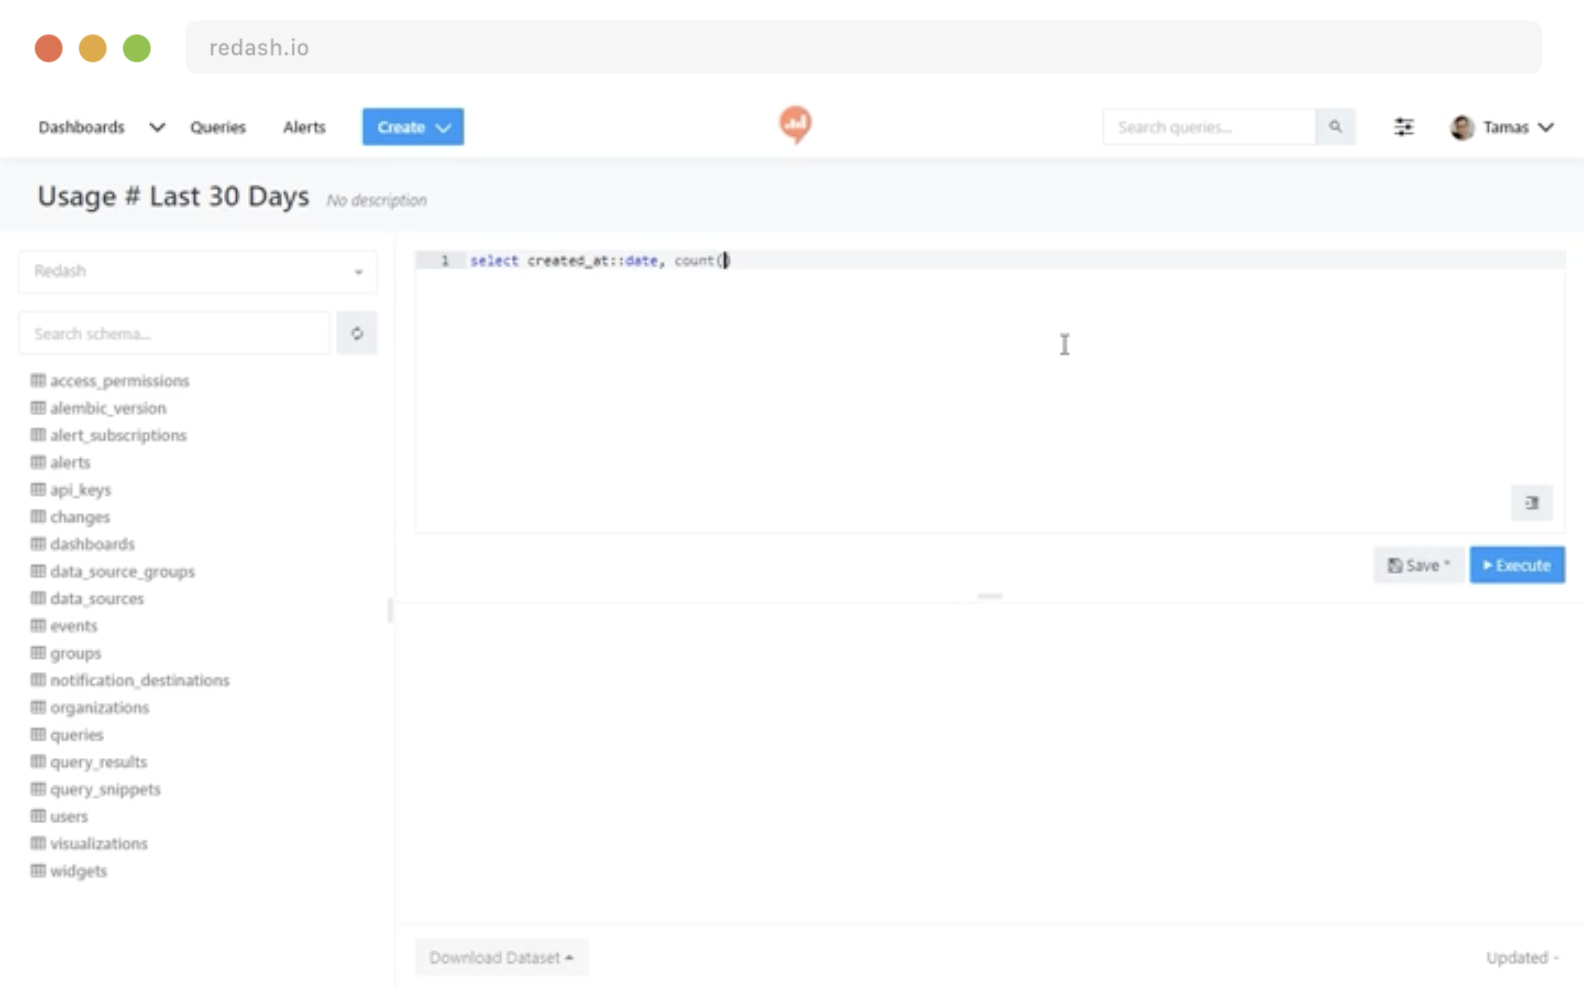The height and width of the screenshot is (1002, 1584).
Task: Expand the Dashboards dropdown arrow
Action: pyautogui.click(x=157, y=127)
